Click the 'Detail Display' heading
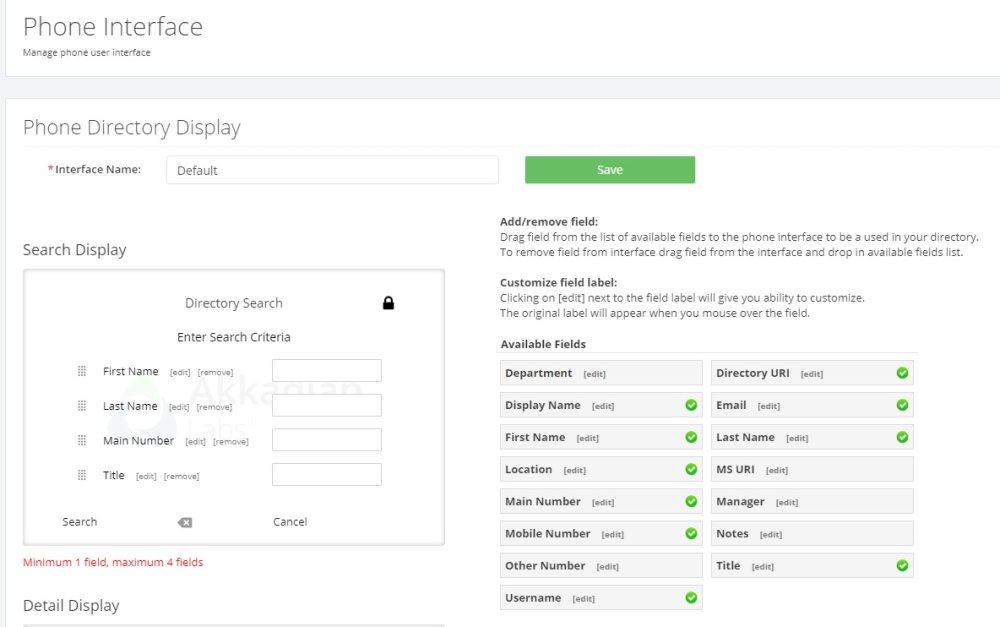Screen dimensions: 1000x627 coord(71,605)
